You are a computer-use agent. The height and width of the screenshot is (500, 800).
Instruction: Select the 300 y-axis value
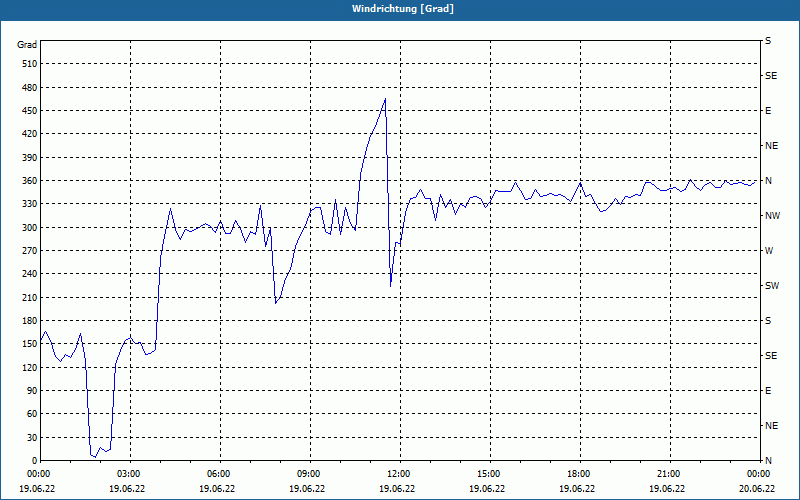click(30, 227)
